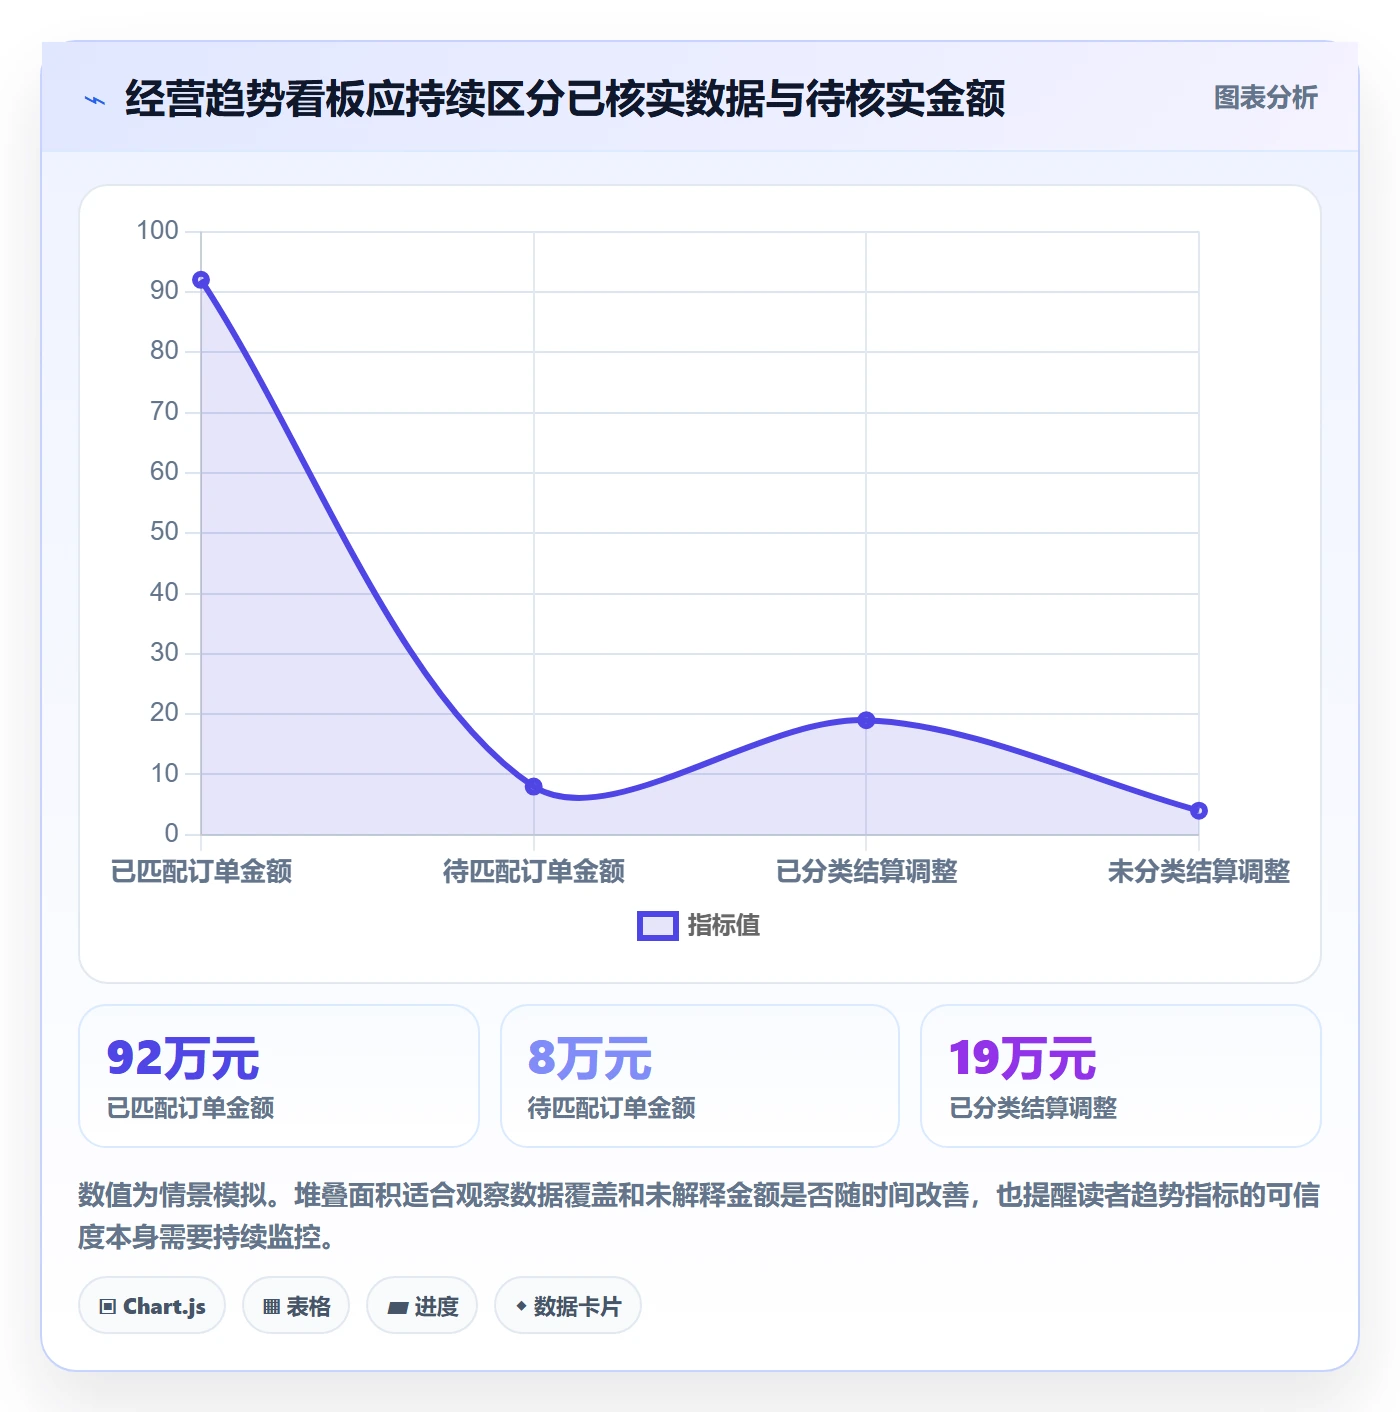Image resolution: width=1400 pixels, height=1412 pixels.
Task: Click the data point at 待匹配订单金额
Action: click(x=534, y=787)
